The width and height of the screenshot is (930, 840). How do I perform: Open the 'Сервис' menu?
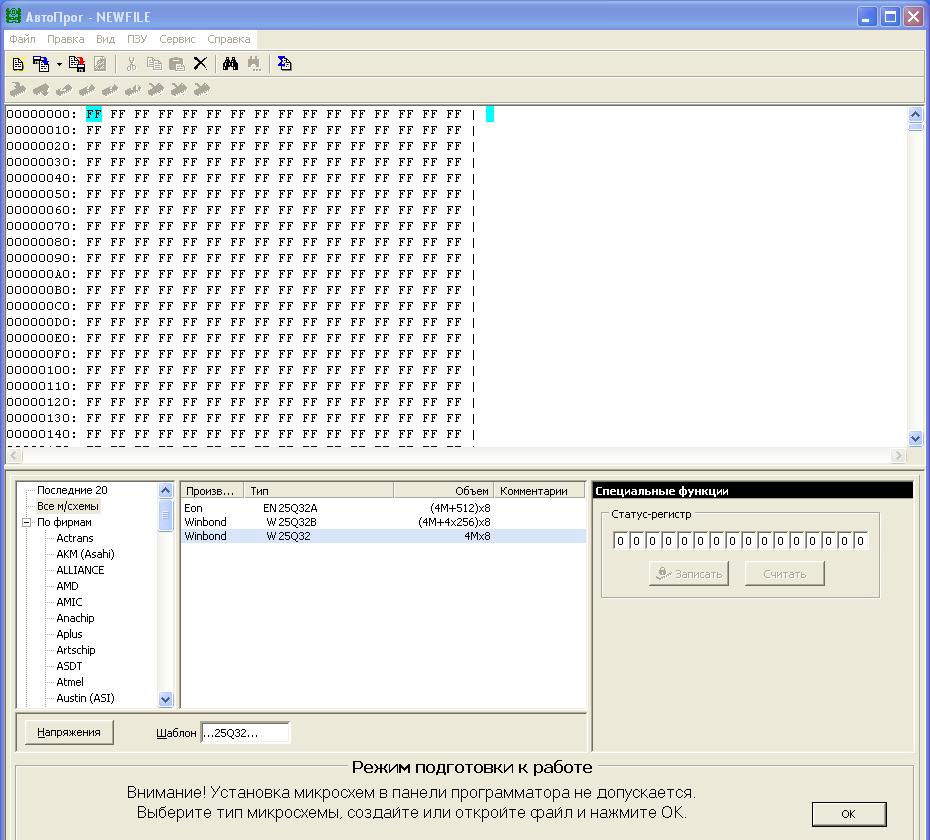[177, 39]
